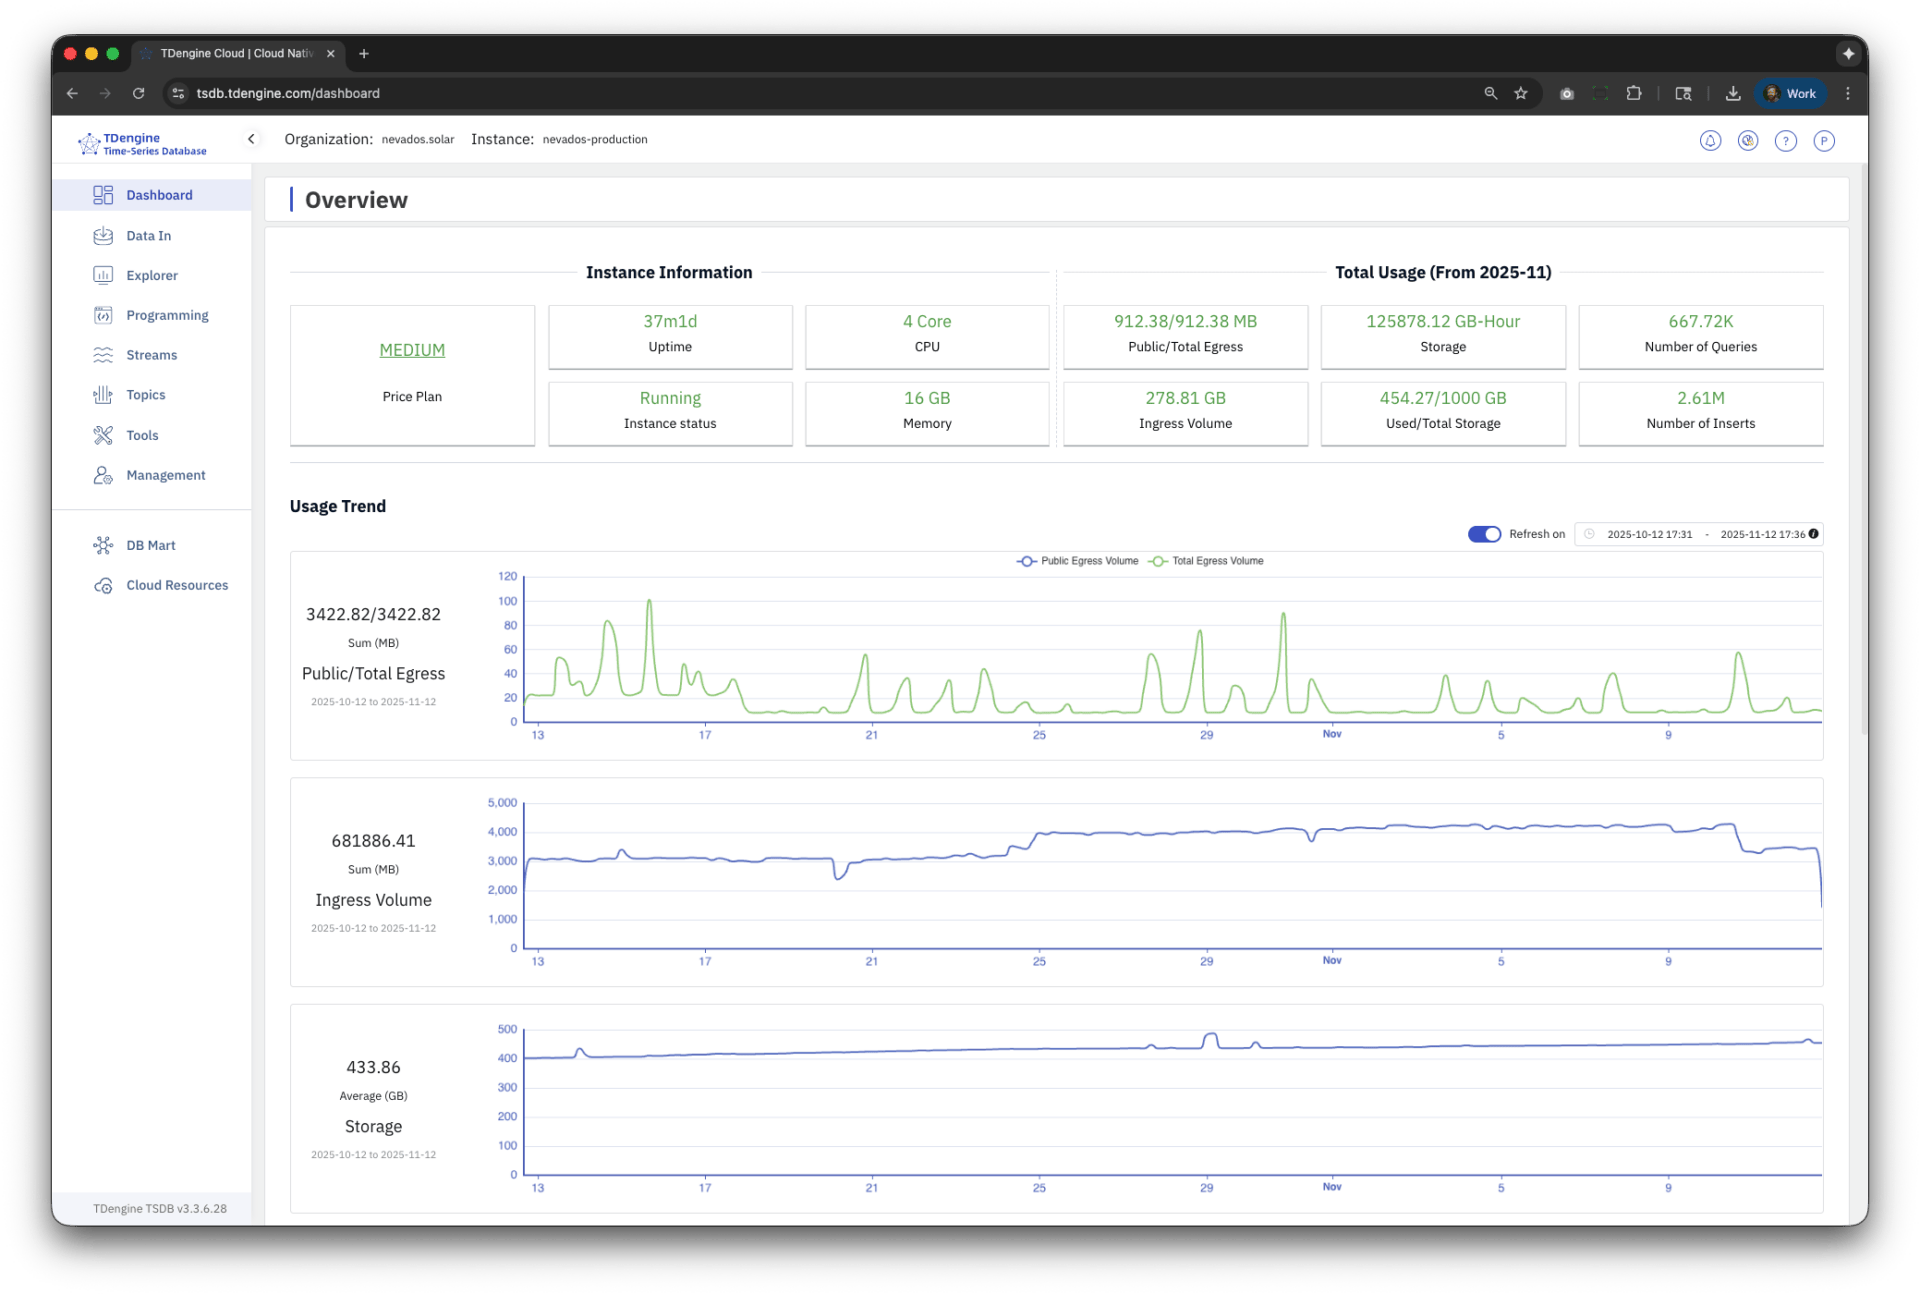Open the user profile P icon
Viewport: 1920px width, 1294px height.
coord(1823,141)
